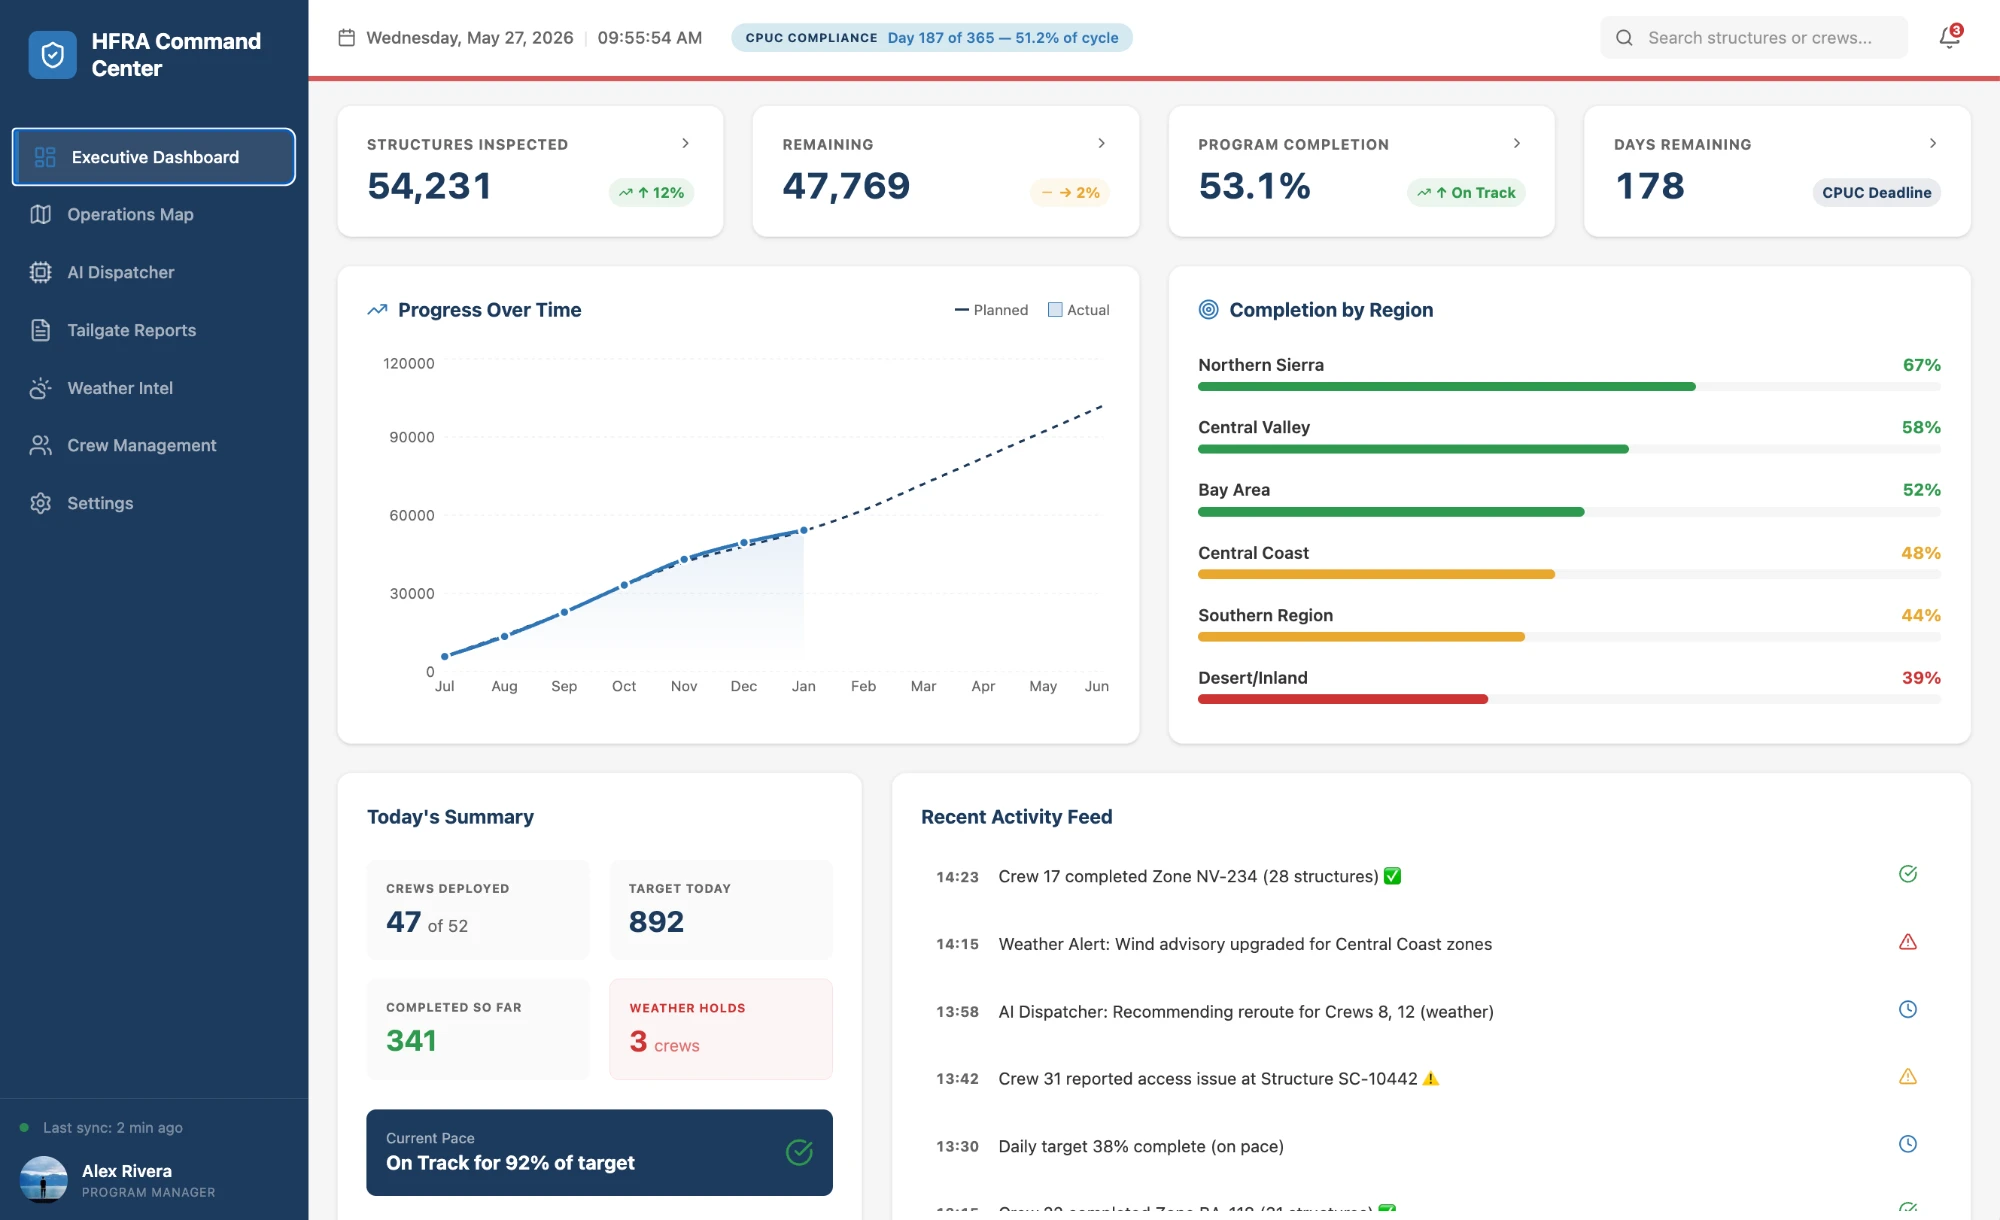Click the Operations Map icon
Screen dimensions: 2000x1220
coord(40,214)
